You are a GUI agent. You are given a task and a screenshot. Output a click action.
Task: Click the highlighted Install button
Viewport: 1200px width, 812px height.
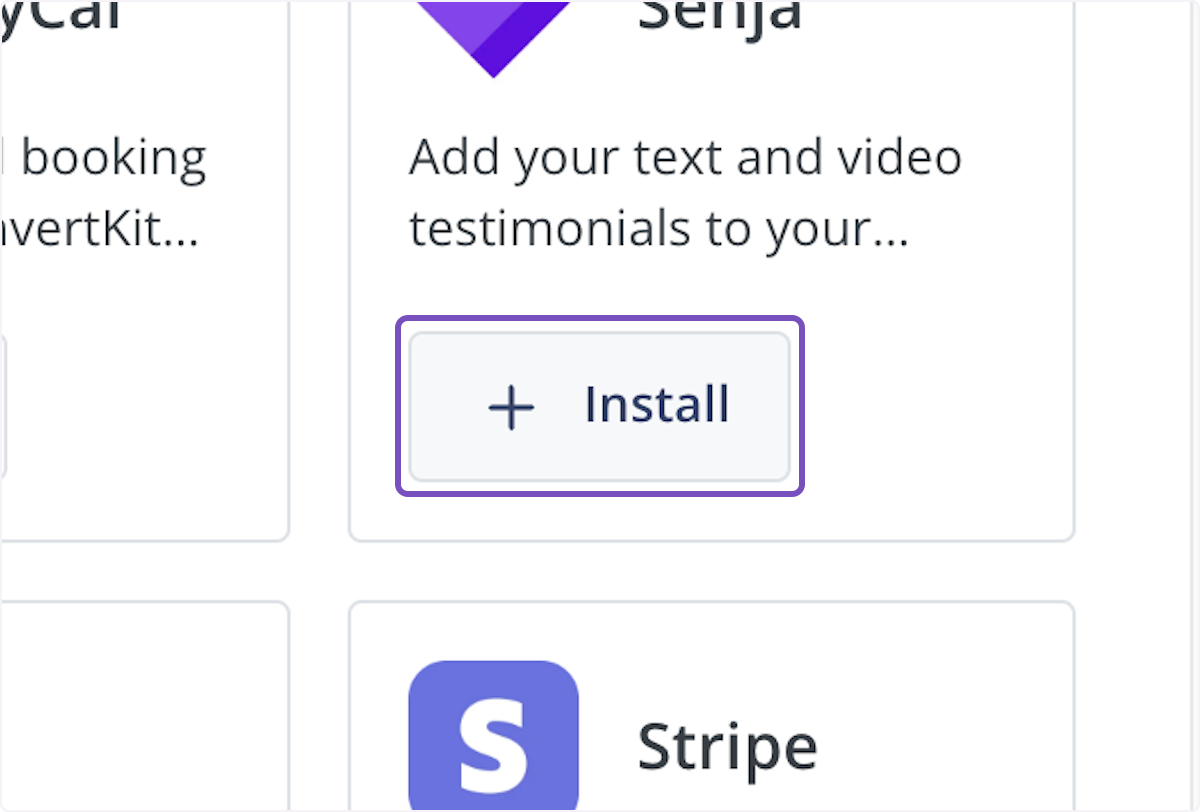600,406
